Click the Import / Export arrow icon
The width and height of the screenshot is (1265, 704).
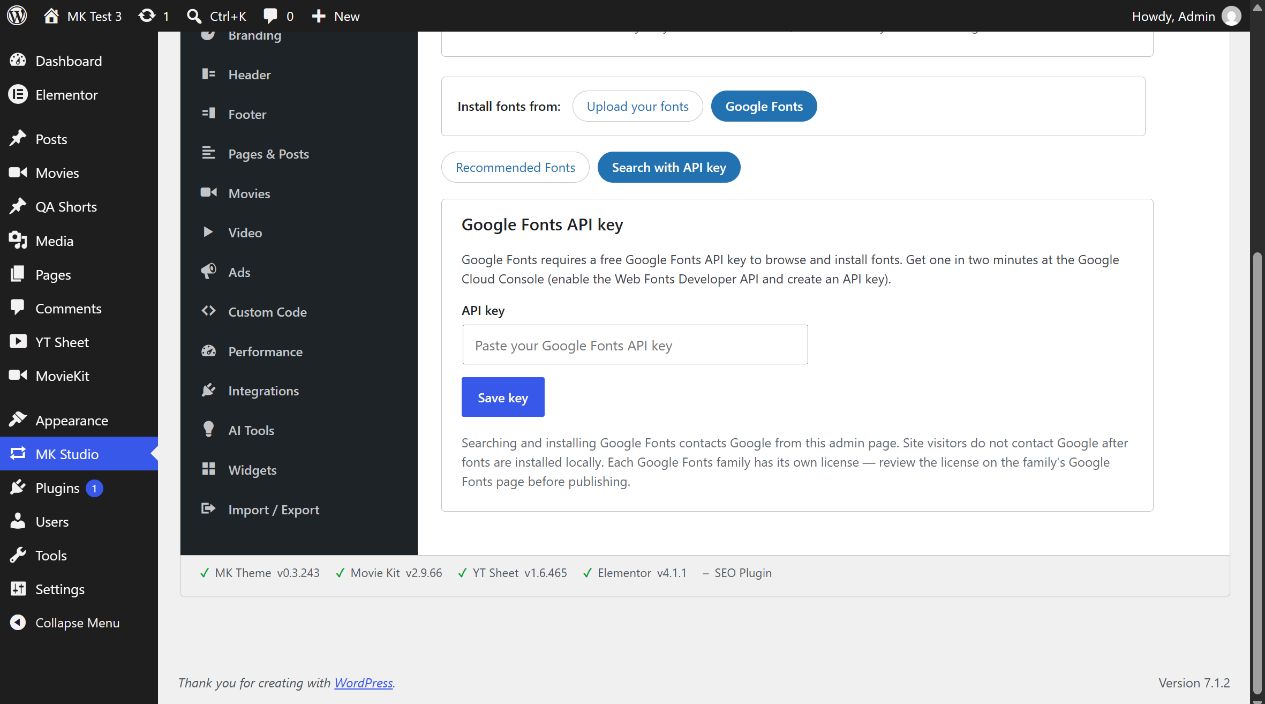tap(208, 509)
